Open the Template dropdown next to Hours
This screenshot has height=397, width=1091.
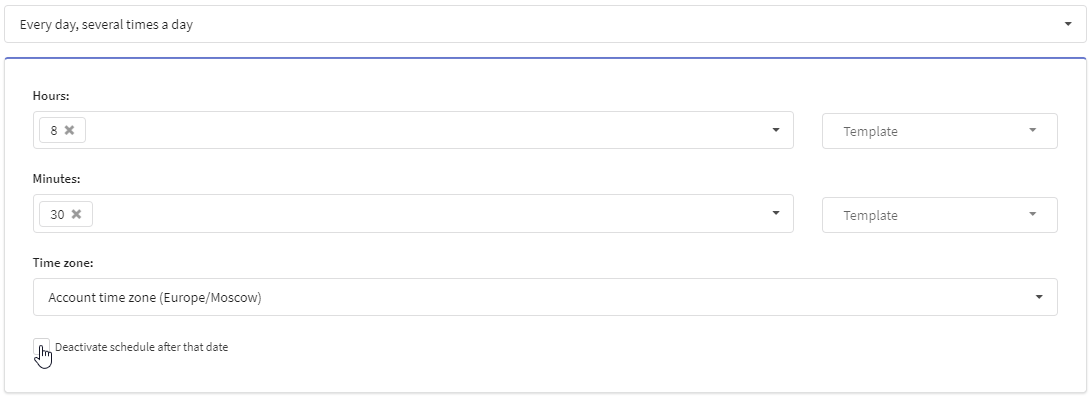coord(939,131)
